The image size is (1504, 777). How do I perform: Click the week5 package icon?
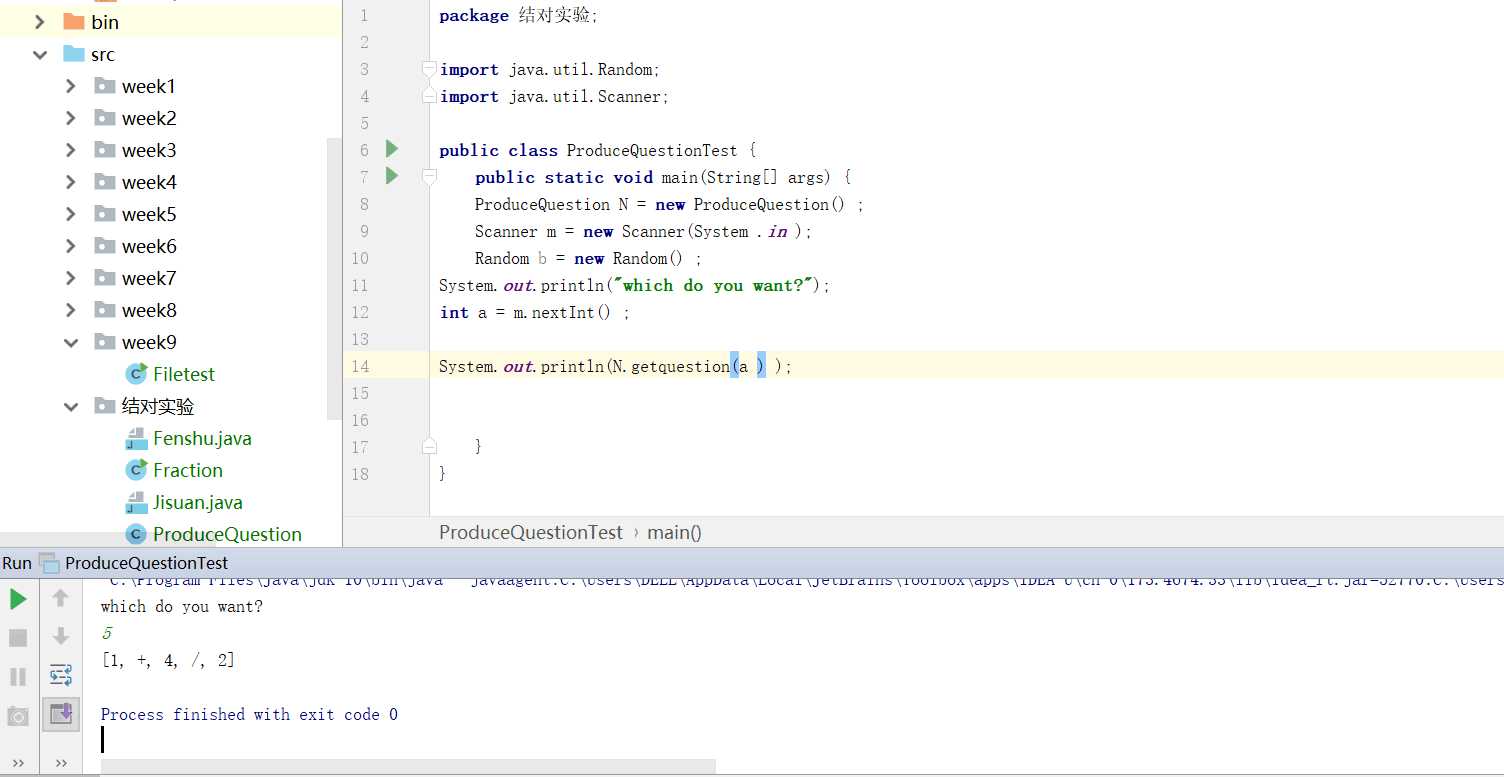click(x=105, y=214)
